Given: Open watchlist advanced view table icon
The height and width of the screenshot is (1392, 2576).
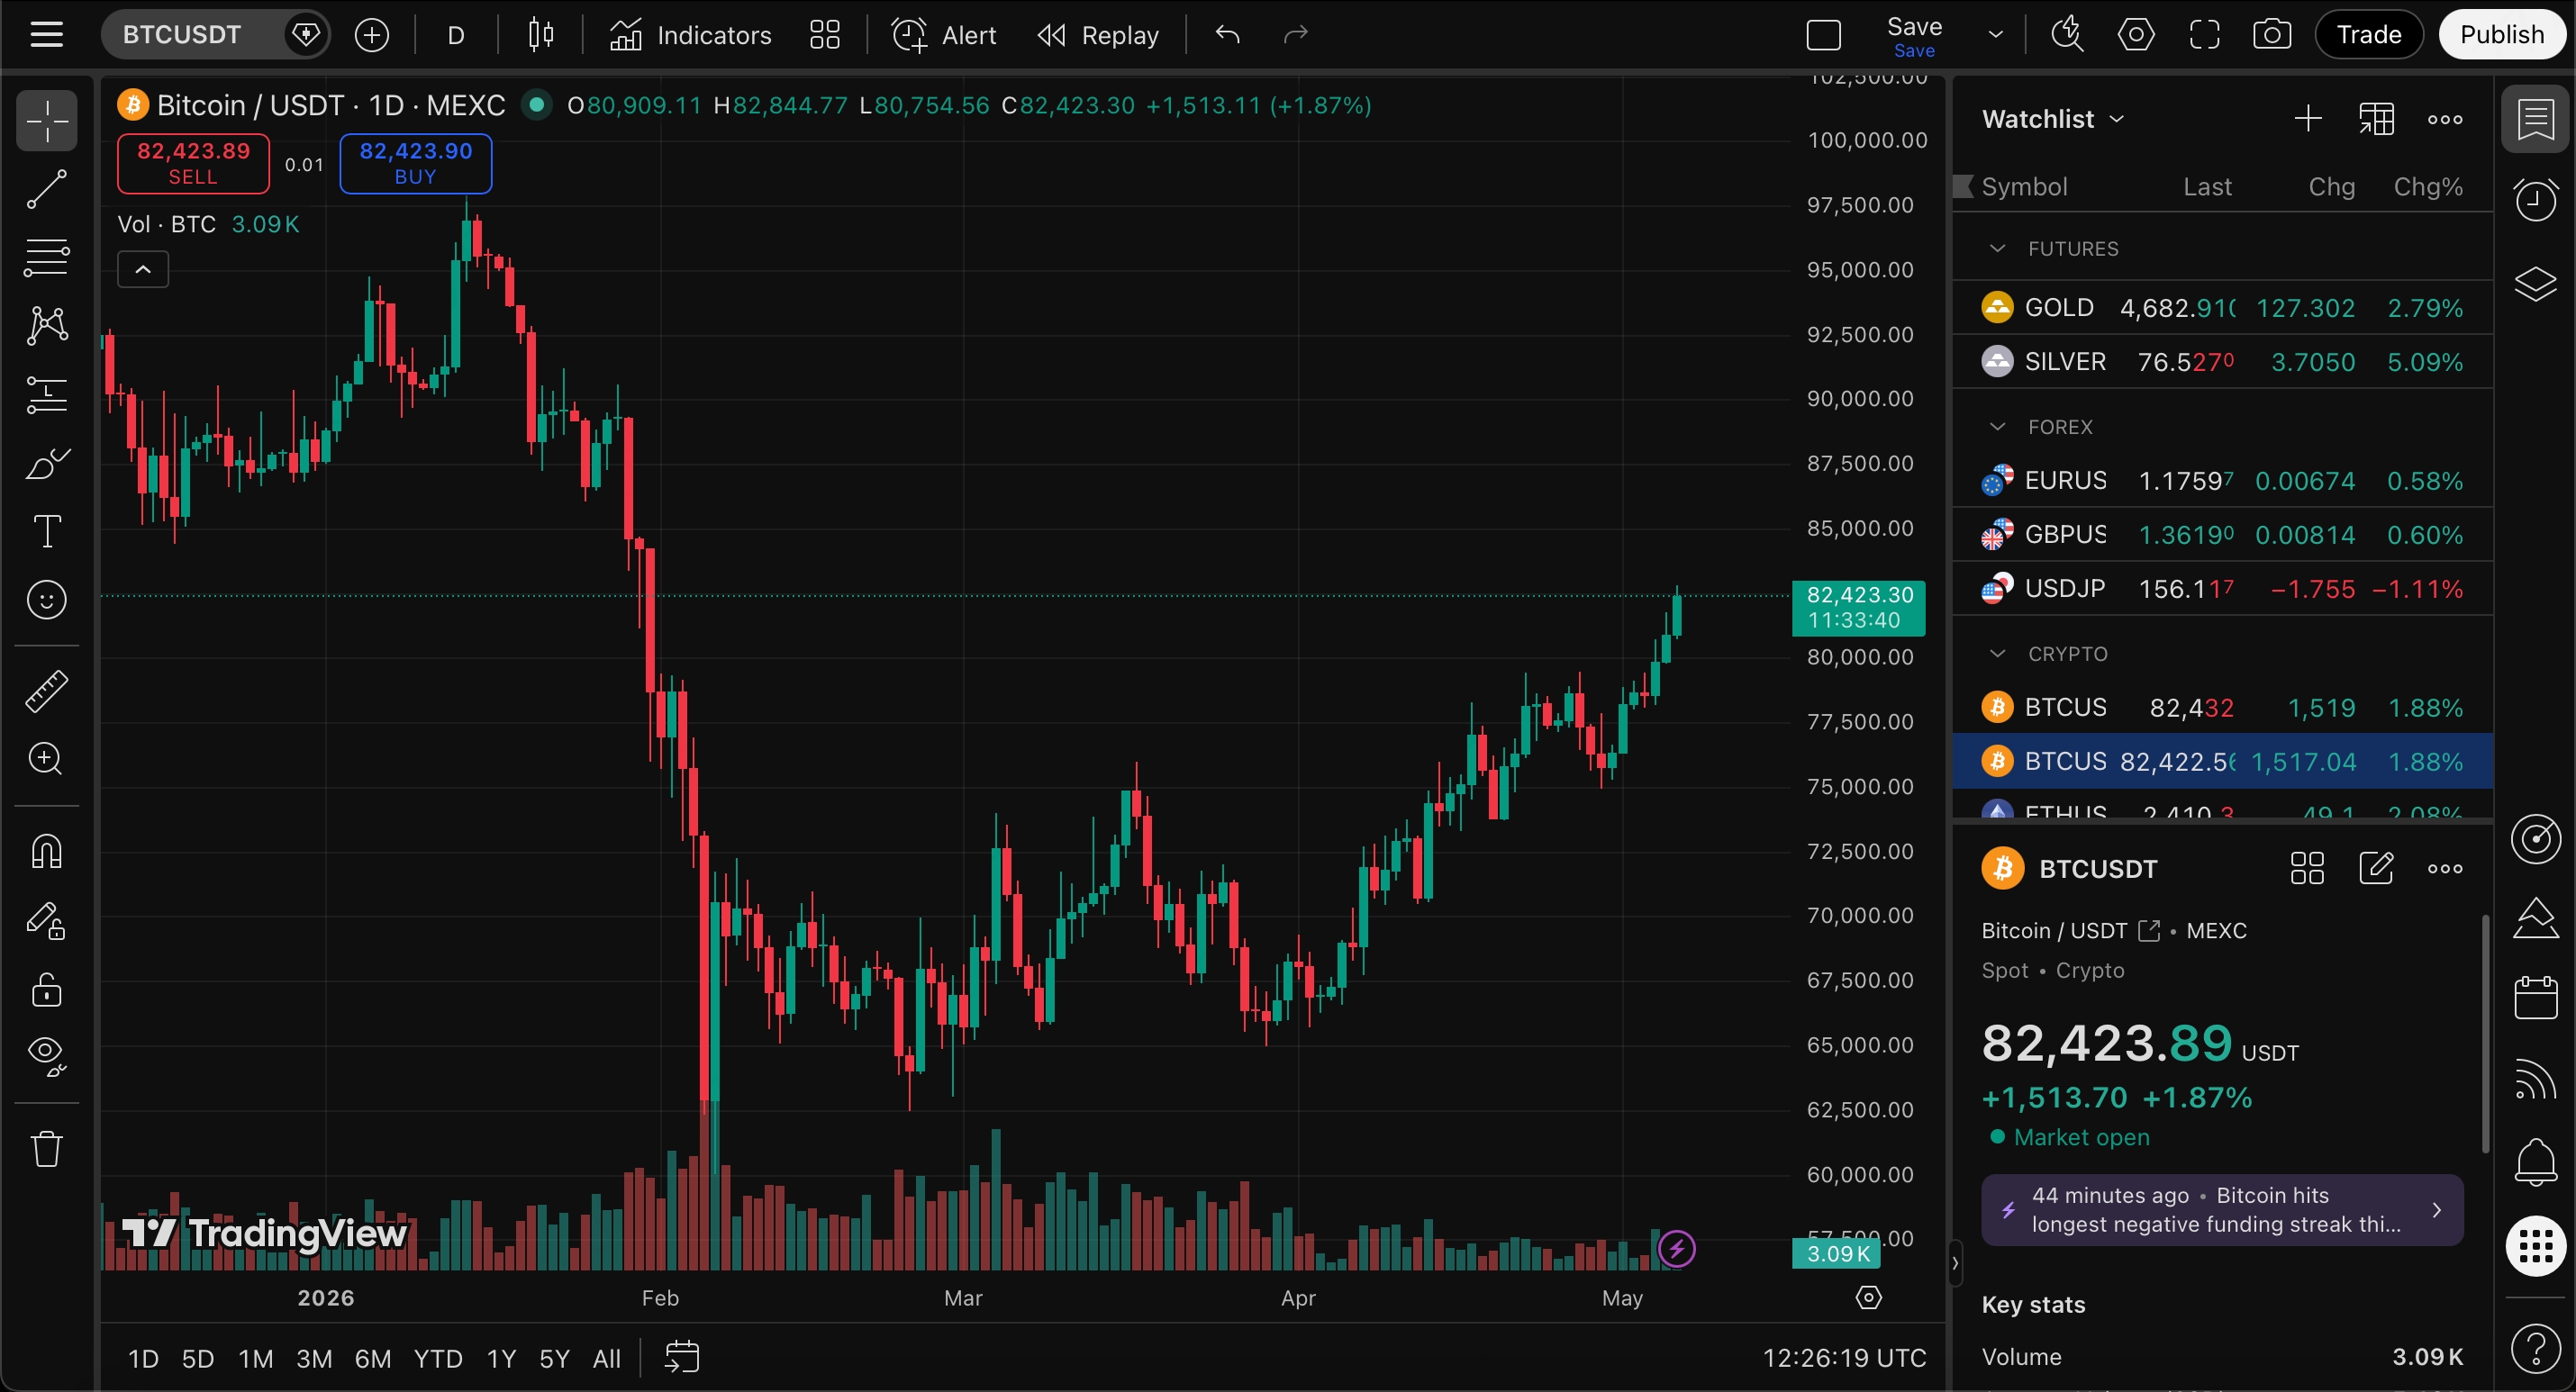Looking at the screenshot, I should point(2377,119).
